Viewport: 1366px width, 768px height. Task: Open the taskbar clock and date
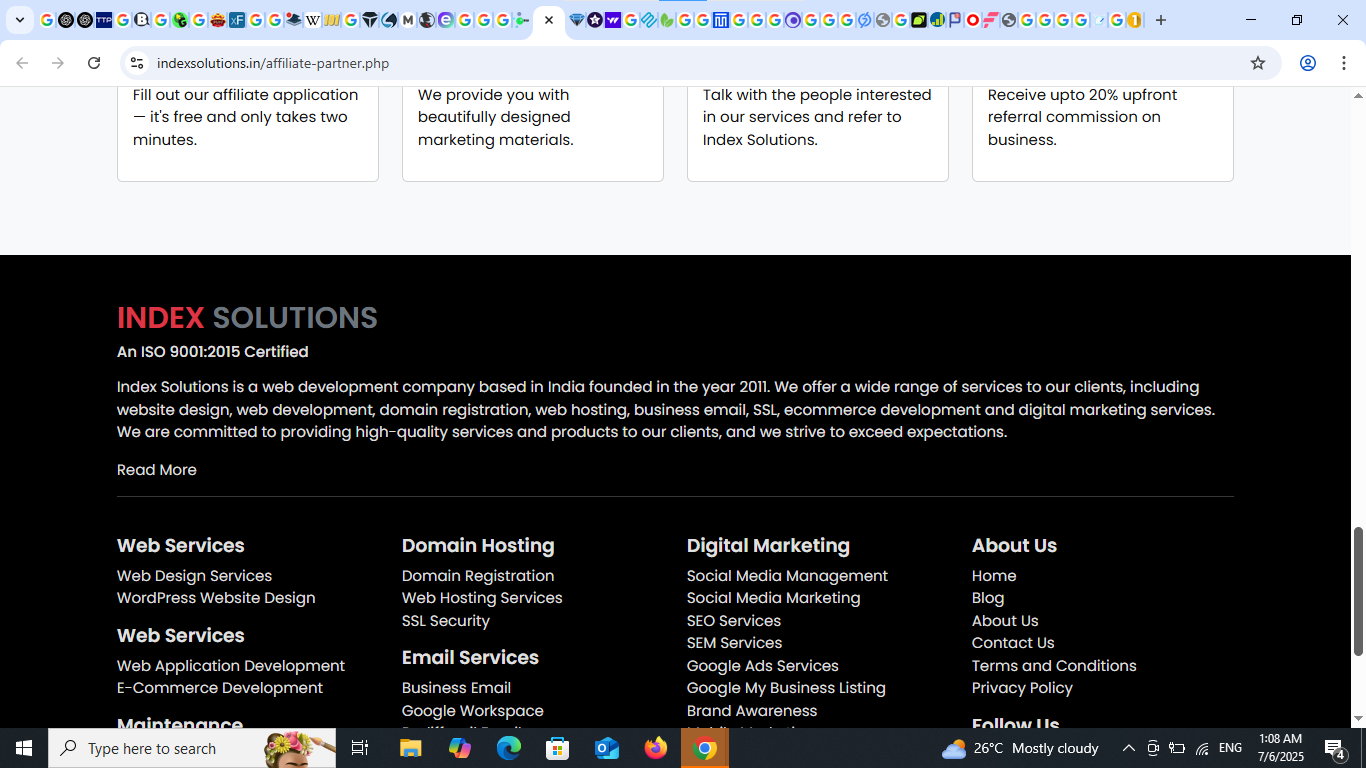[x=1280, y=748]
